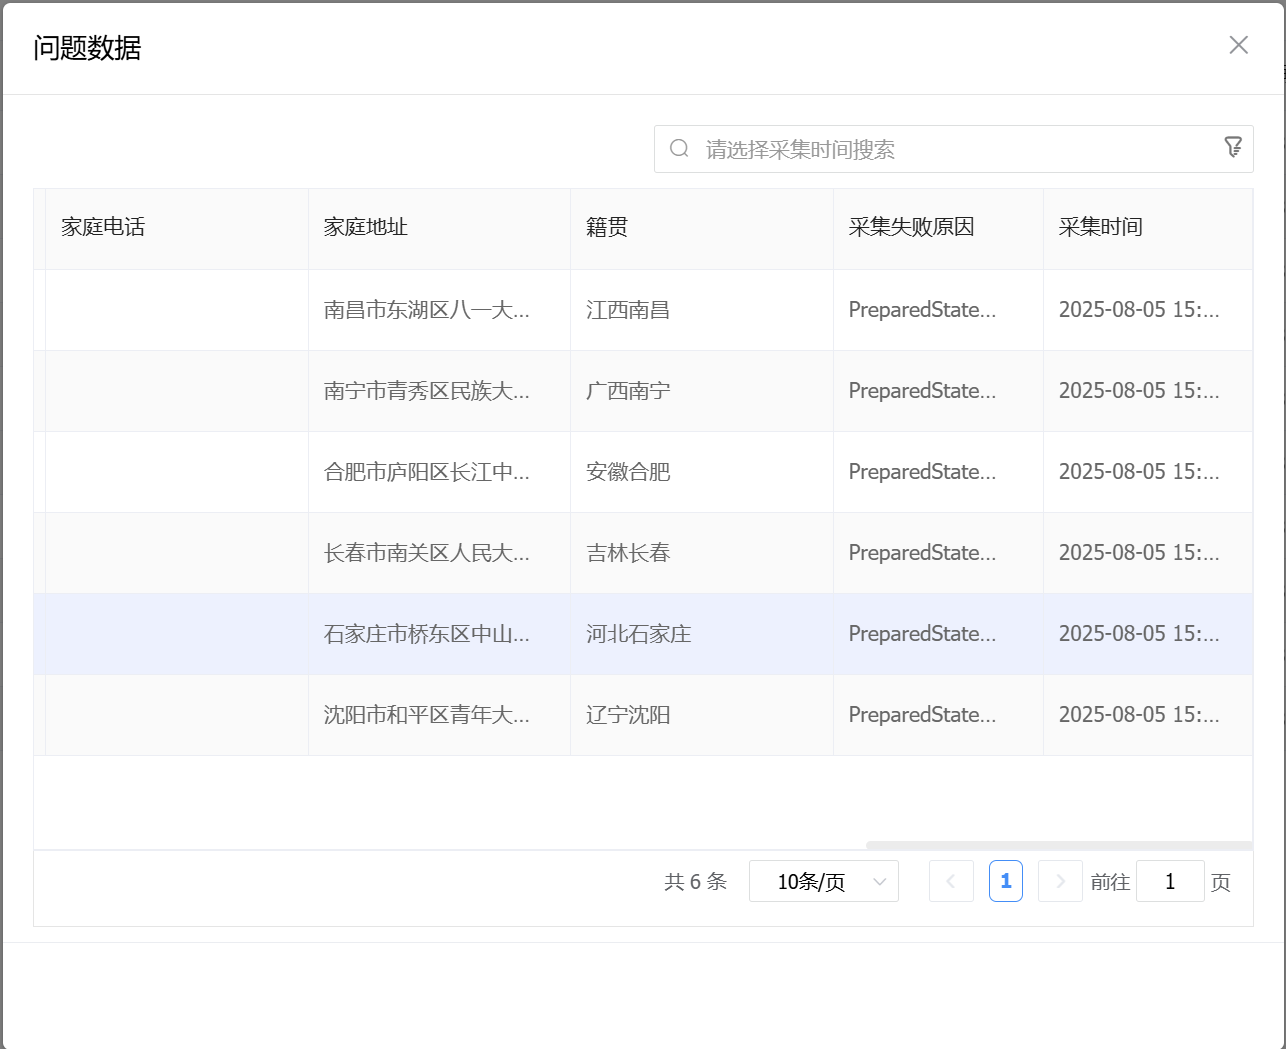
Task: Click the 采集时间 column header
Action: [1100, 227]
